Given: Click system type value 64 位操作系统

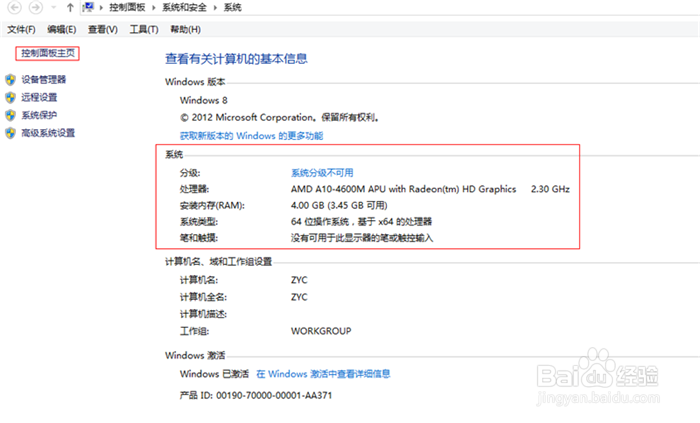Looking at the screenshot, I should (362, 222).
